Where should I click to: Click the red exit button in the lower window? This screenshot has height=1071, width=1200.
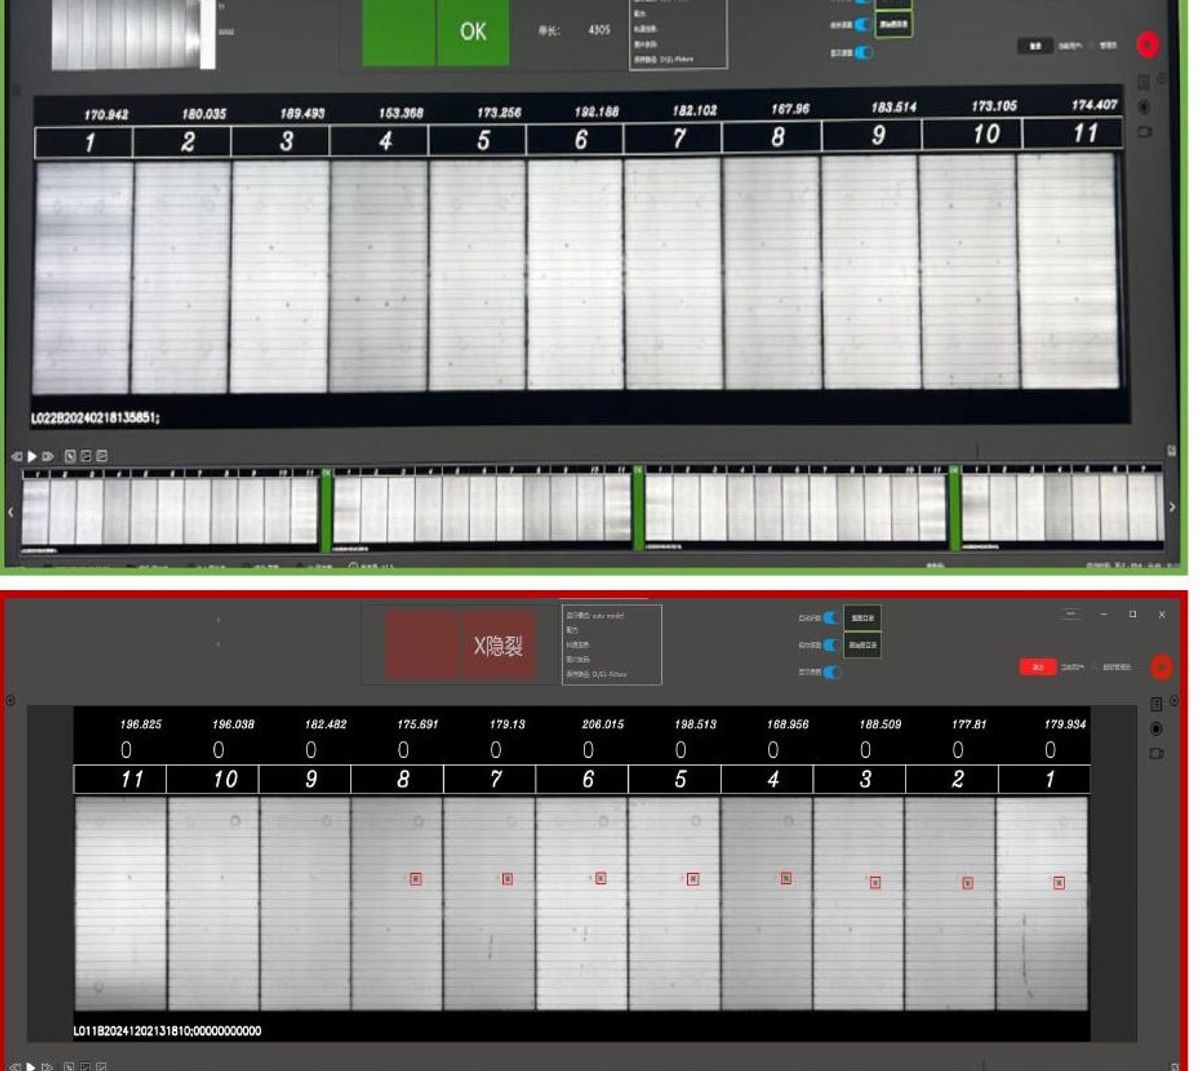coord(1037,666)
